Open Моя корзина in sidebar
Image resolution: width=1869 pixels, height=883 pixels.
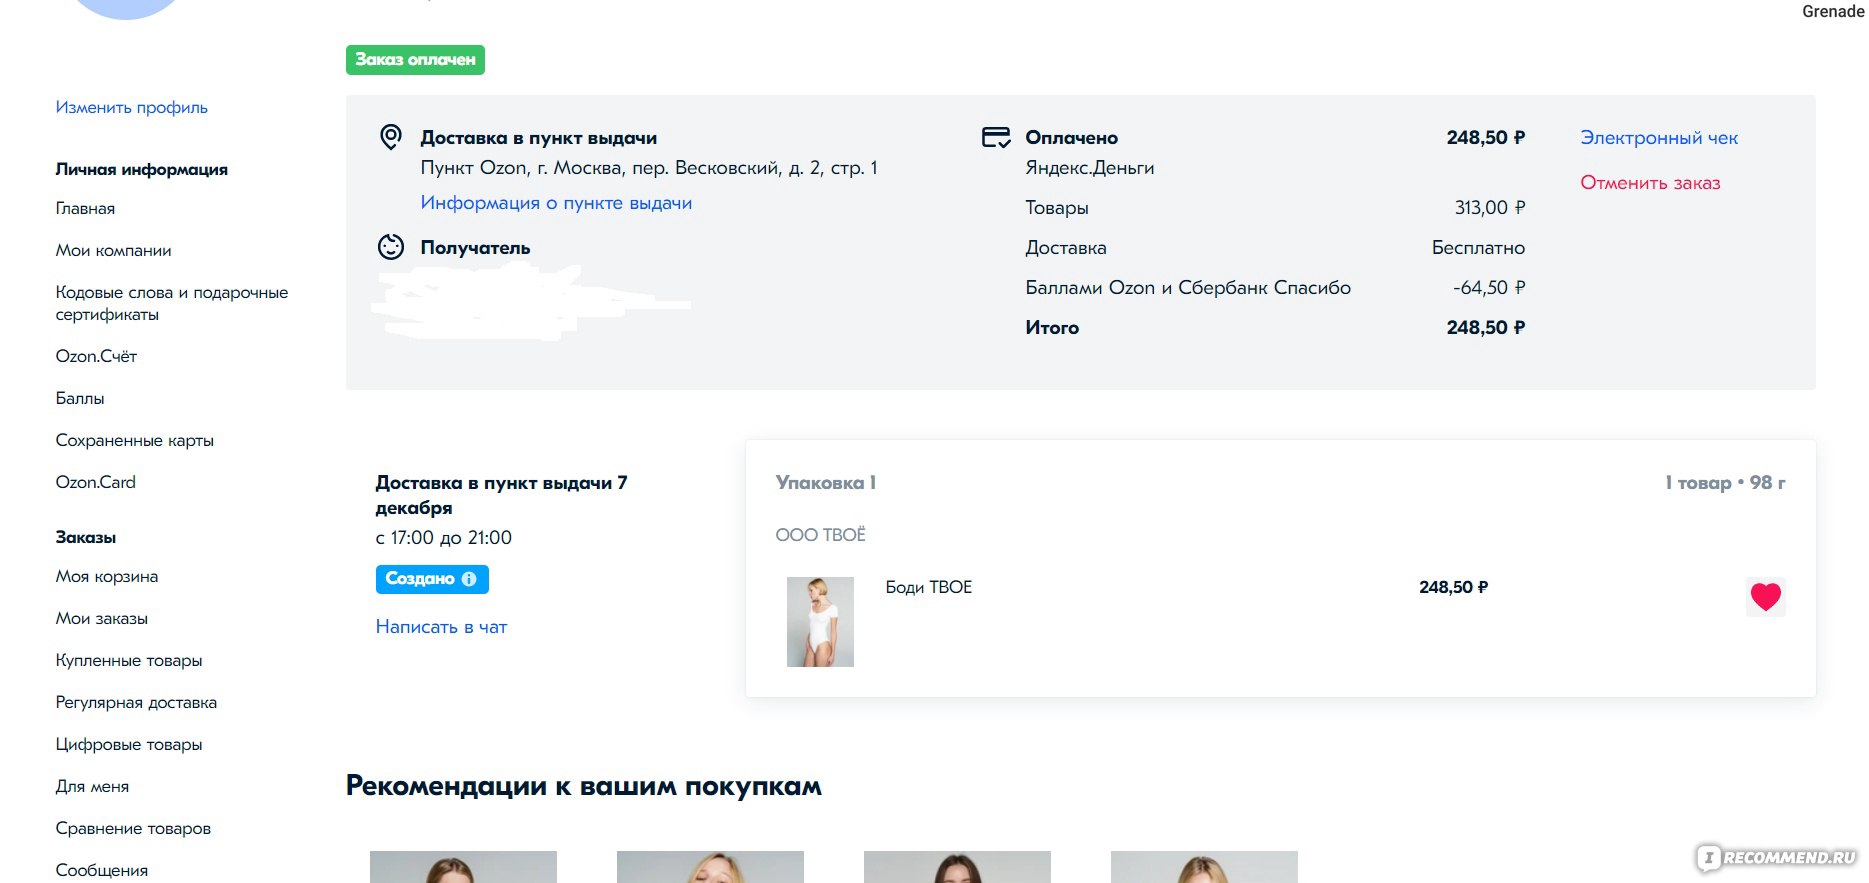(x=107, y=577)
